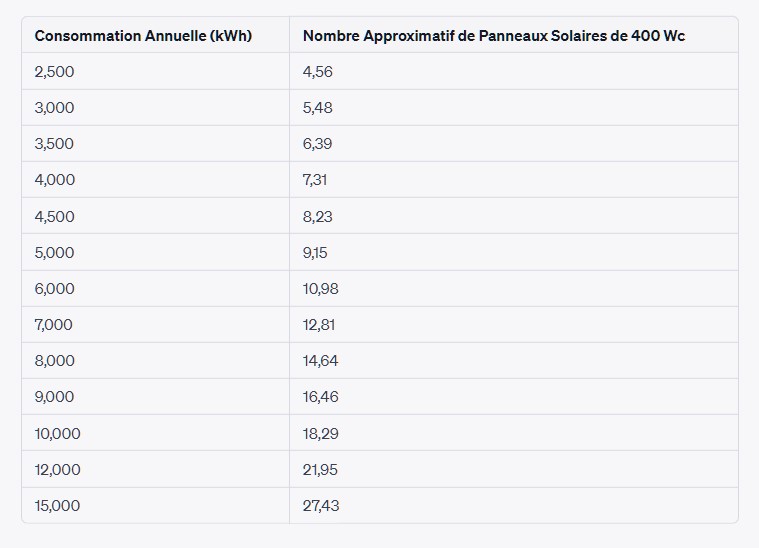The height and width of the screenshot is (548, 759).
Task: Click the 'Nombre Approximatif de Panneaux Solaires' header
Action: [493, 35]
